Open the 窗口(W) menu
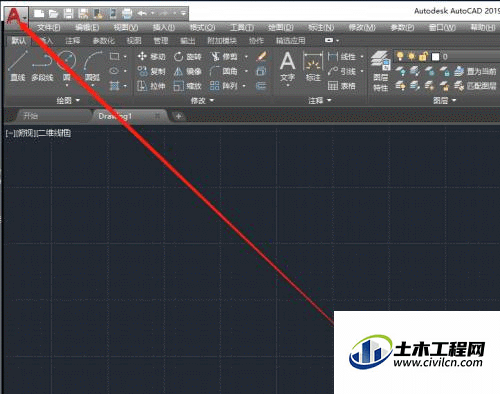Viewport: 500px width, 394px height. tap(442, 28)
